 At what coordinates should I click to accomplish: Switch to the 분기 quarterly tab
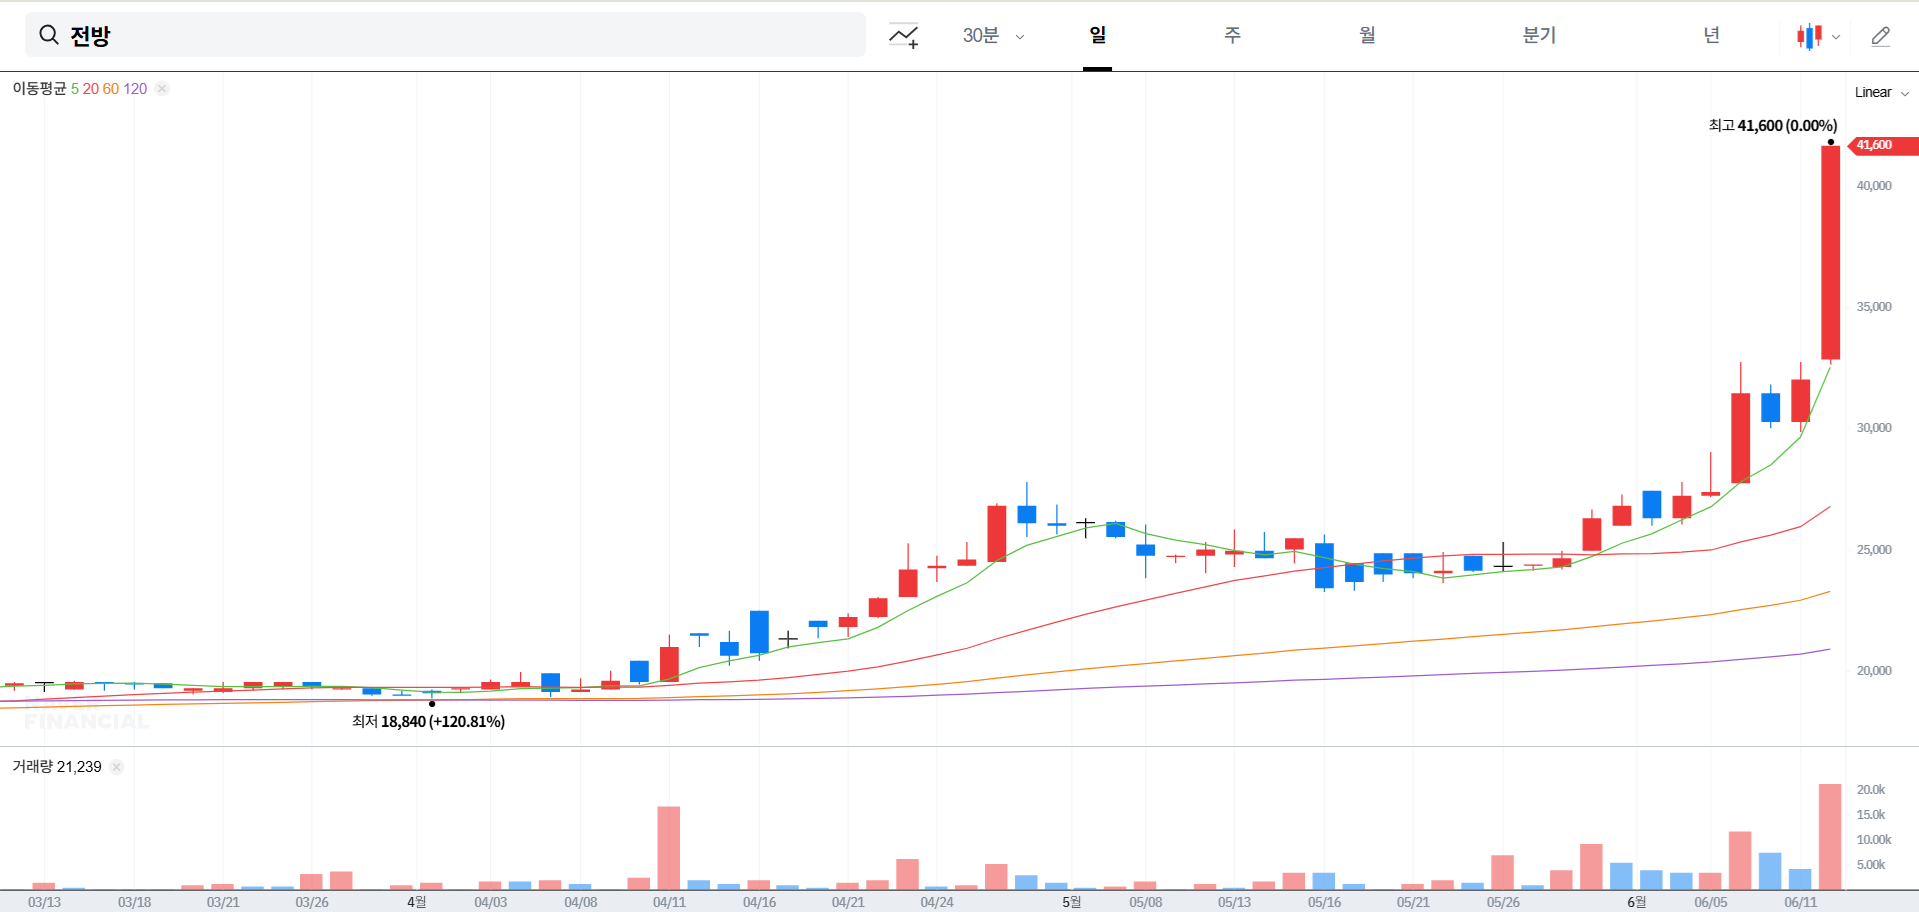pos(1539,35)
